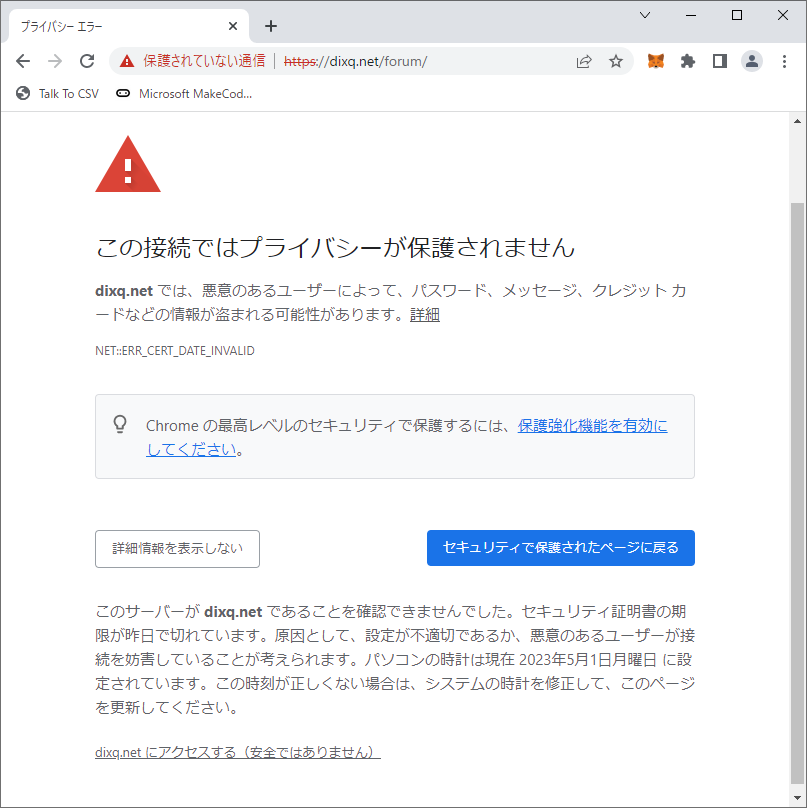The width and height of the screenshot is (807, 808).
Task: Toggle the side panel icon
Action: [719, 61]
